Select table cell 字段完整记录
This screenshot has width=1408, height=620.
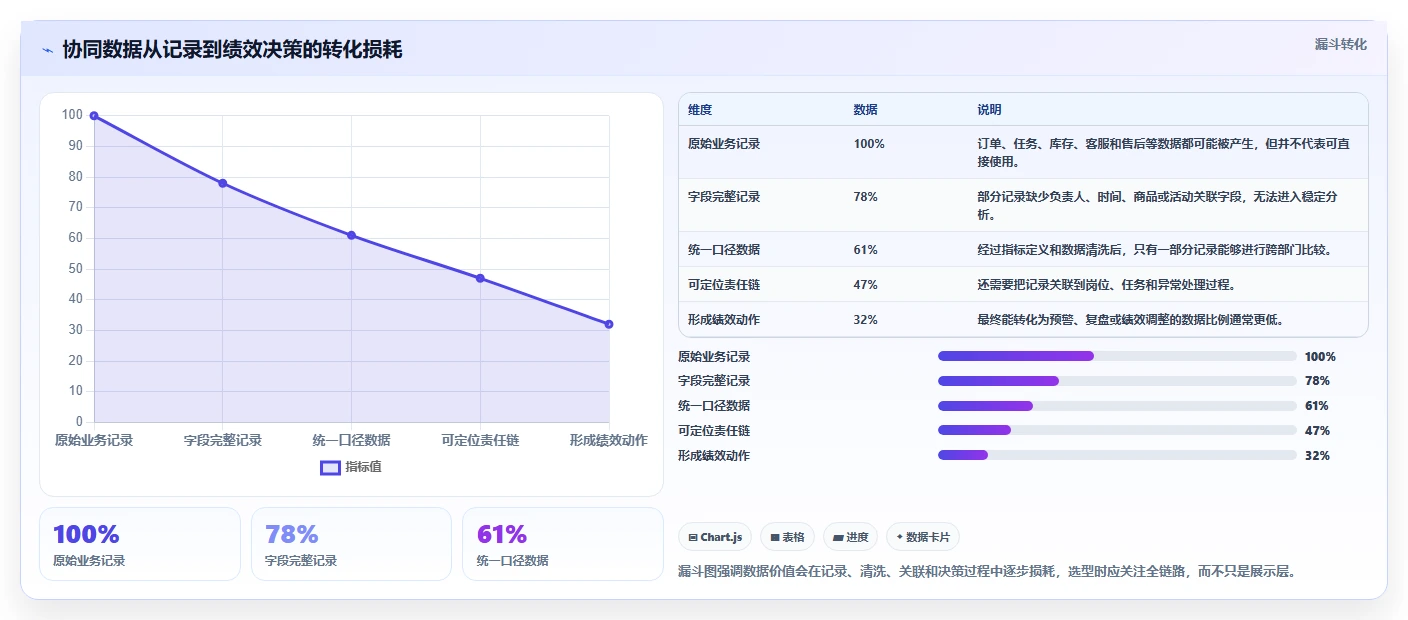pyautogui.click(x=724, y=197)
